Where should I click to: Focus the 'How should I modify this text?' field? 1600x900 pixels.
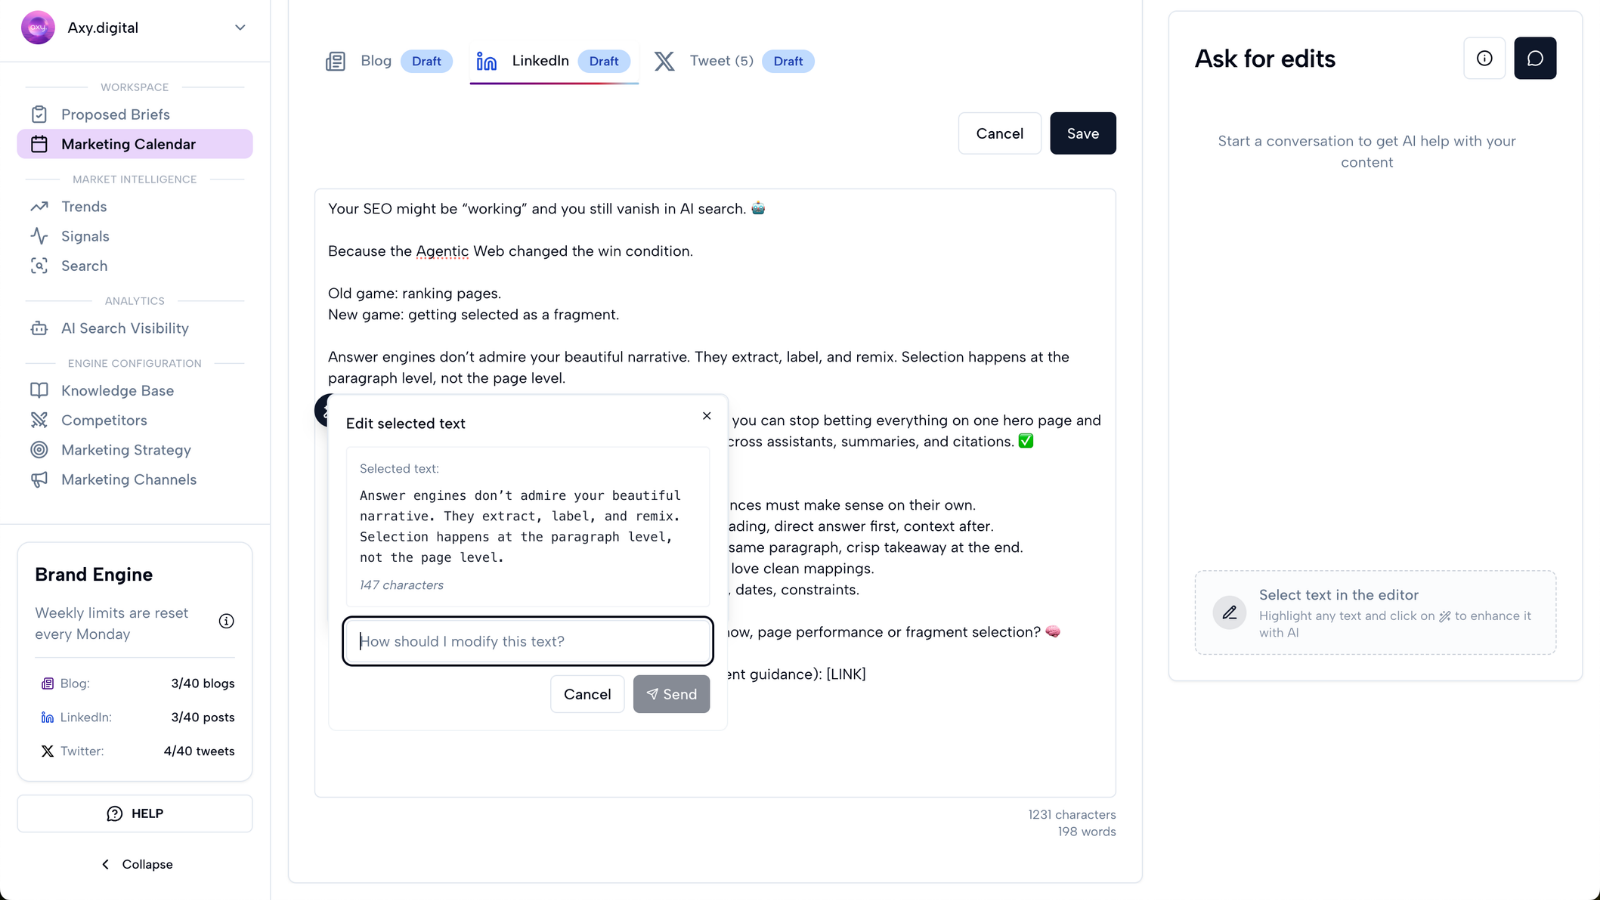[x=528, y=641]
